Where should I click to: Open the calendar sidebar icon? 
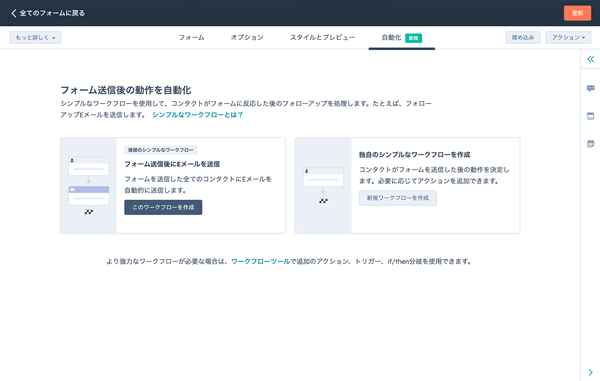point(590,143)
